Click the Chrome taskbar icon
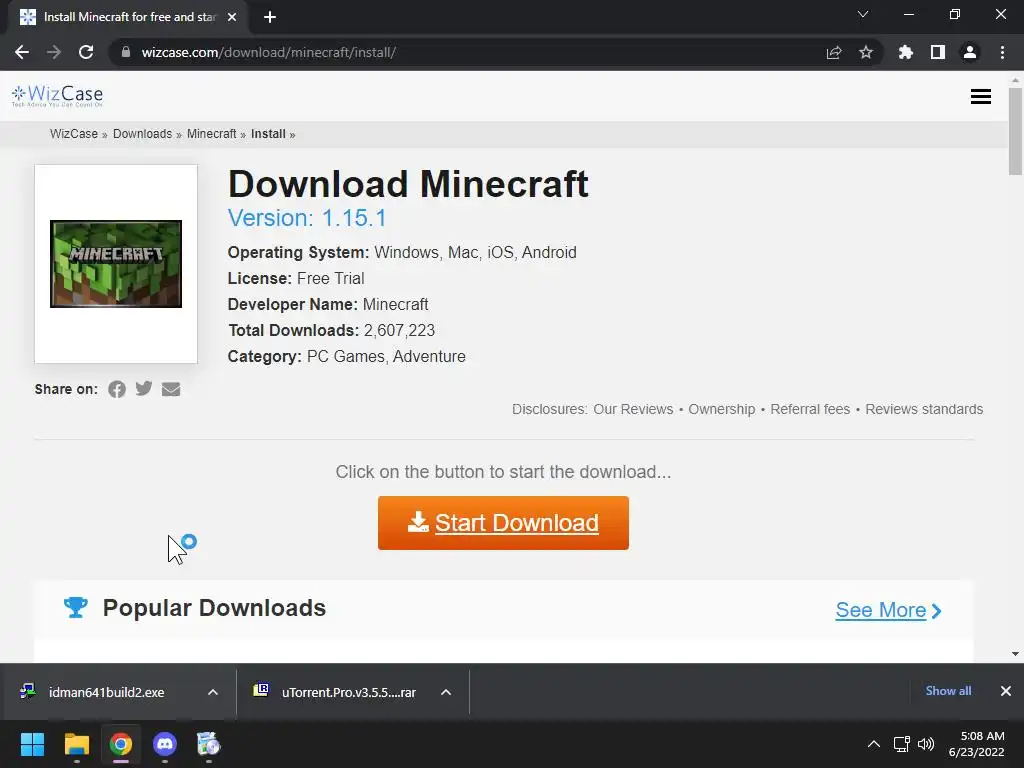This screenshot has width=1024, height=768. coord(121,744)
